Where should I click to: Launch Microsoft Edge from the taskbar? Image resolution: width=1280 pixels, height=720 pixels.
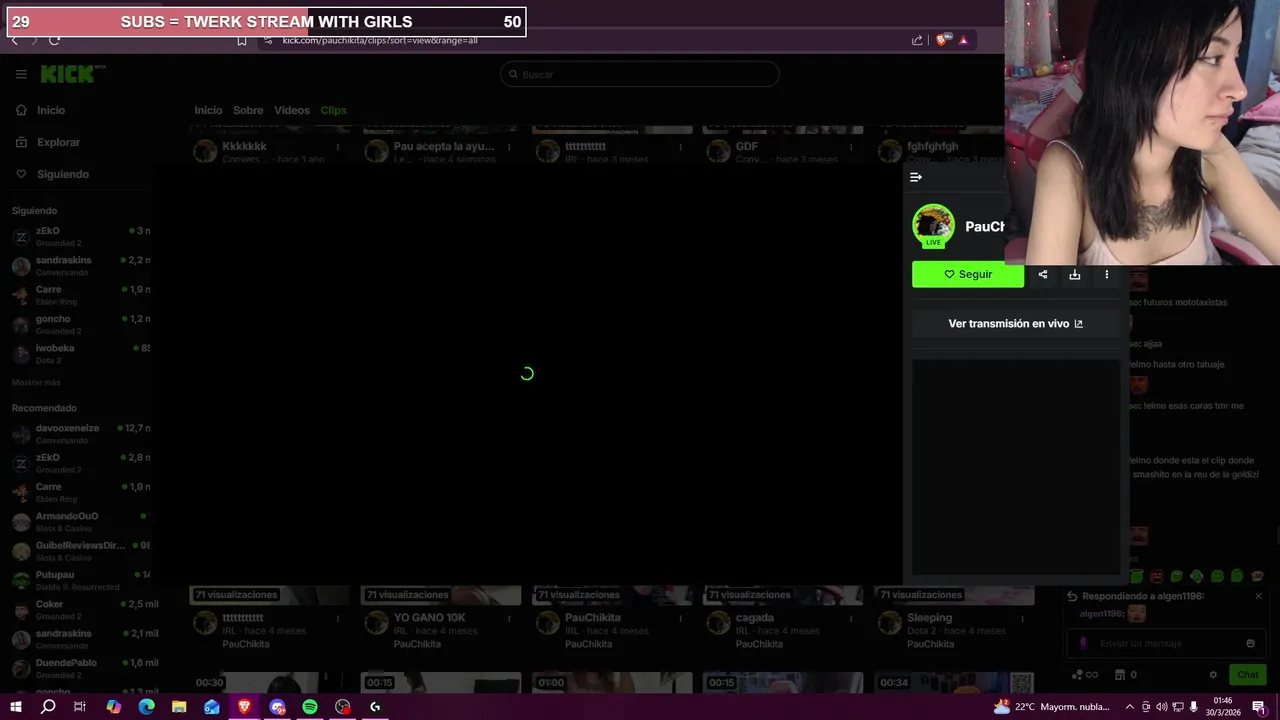[146, 707]
